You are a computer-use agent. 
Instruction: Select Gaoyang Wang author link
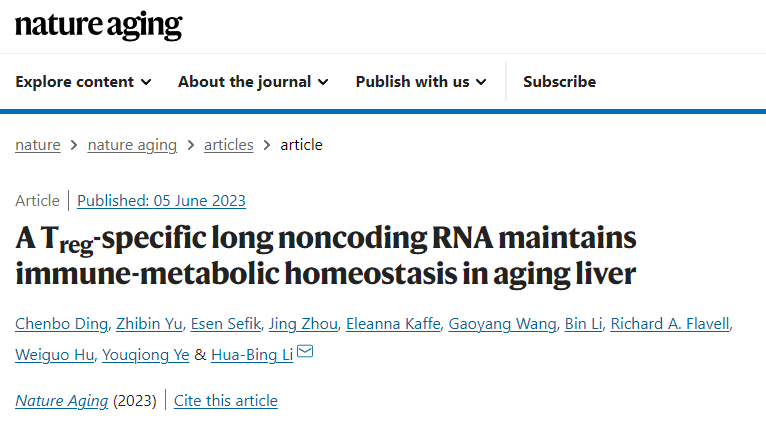[502, 324]
